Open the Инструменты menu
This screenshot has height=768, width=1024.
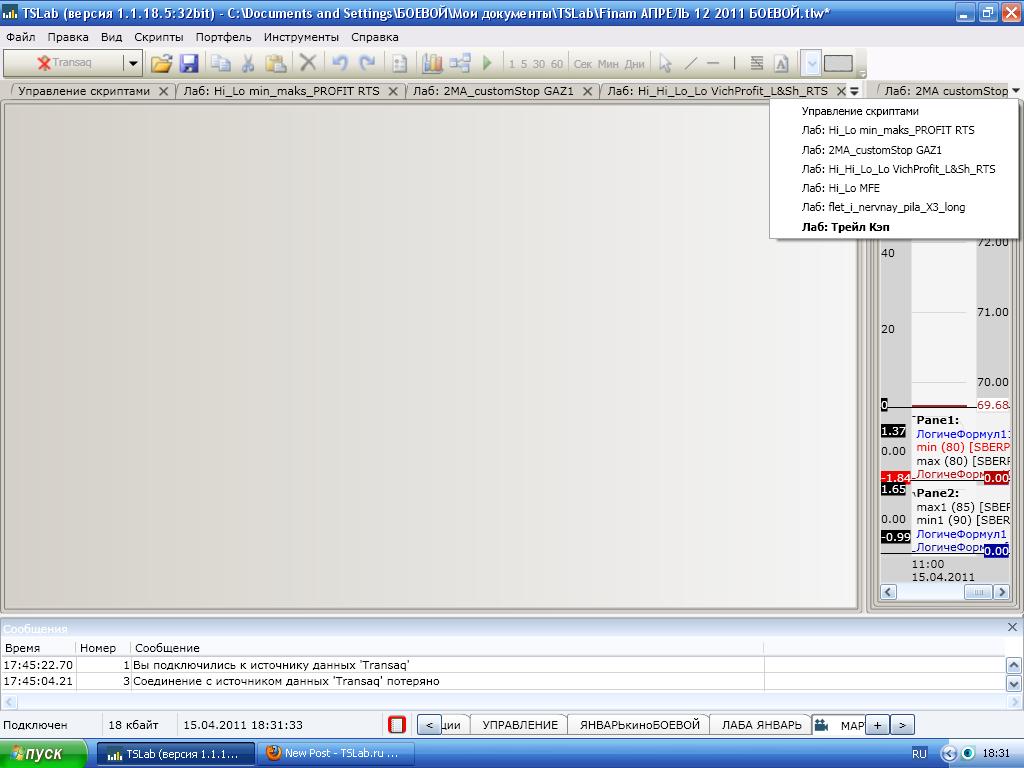[x=301, y=37]
